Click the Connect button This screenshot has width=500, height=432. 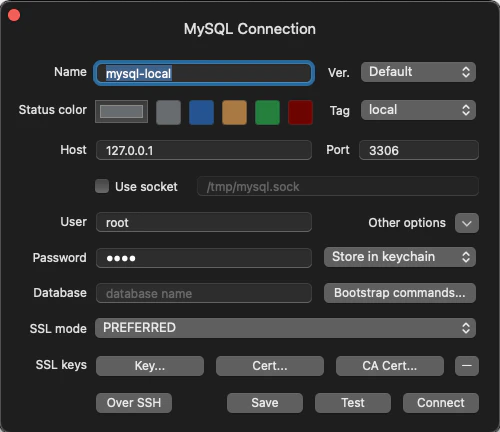pos(441,403)
